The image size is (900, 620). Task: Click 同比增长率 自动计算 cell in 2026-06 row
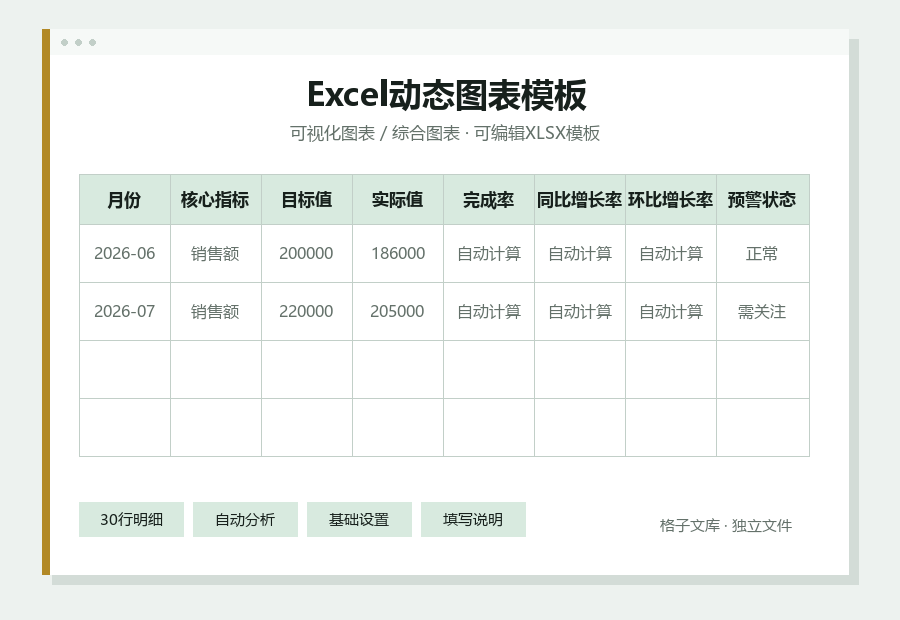point(580,254)
